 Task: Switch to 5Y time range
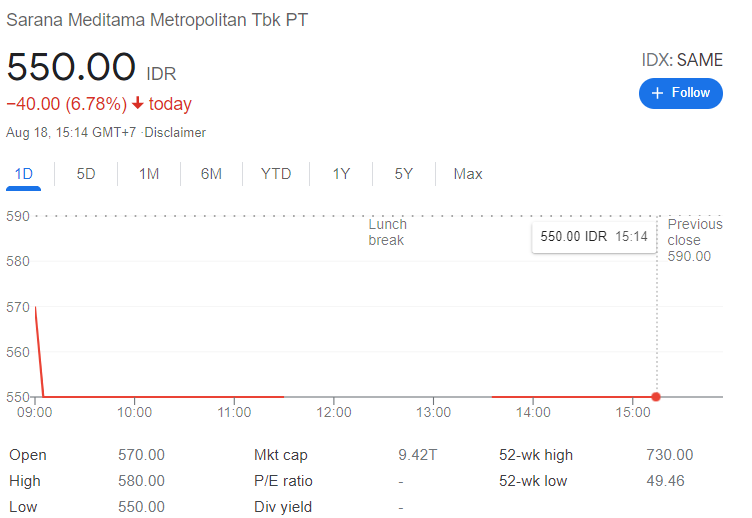coord(403,174)
